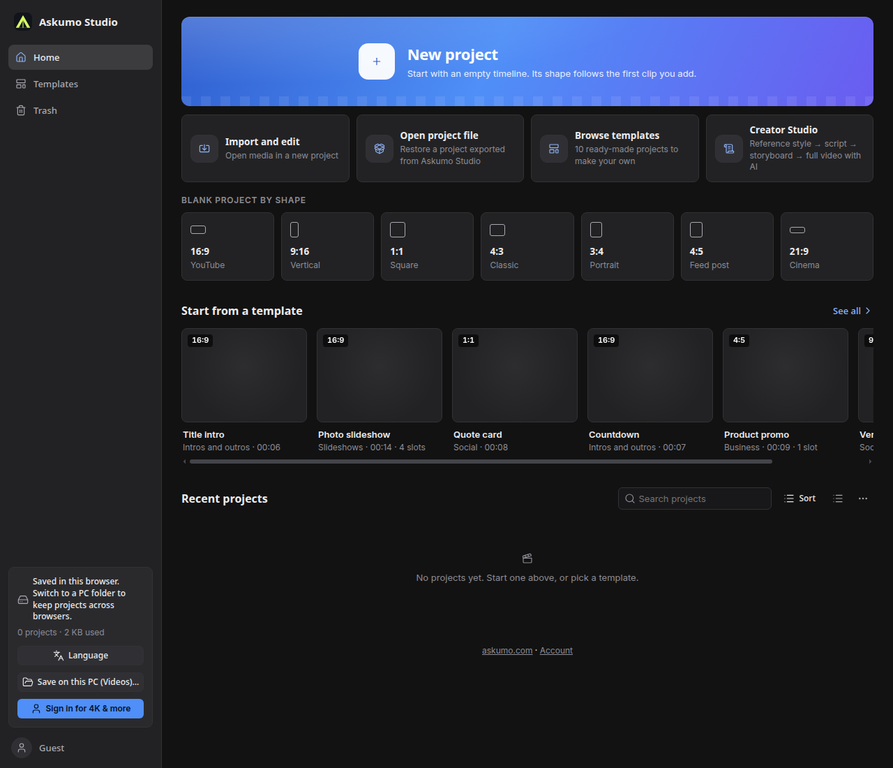The width and height of the screenshot is (893, 768).
Task: Select the 16:9 YouTube shape icon
Action: click(x=198, y=230)
